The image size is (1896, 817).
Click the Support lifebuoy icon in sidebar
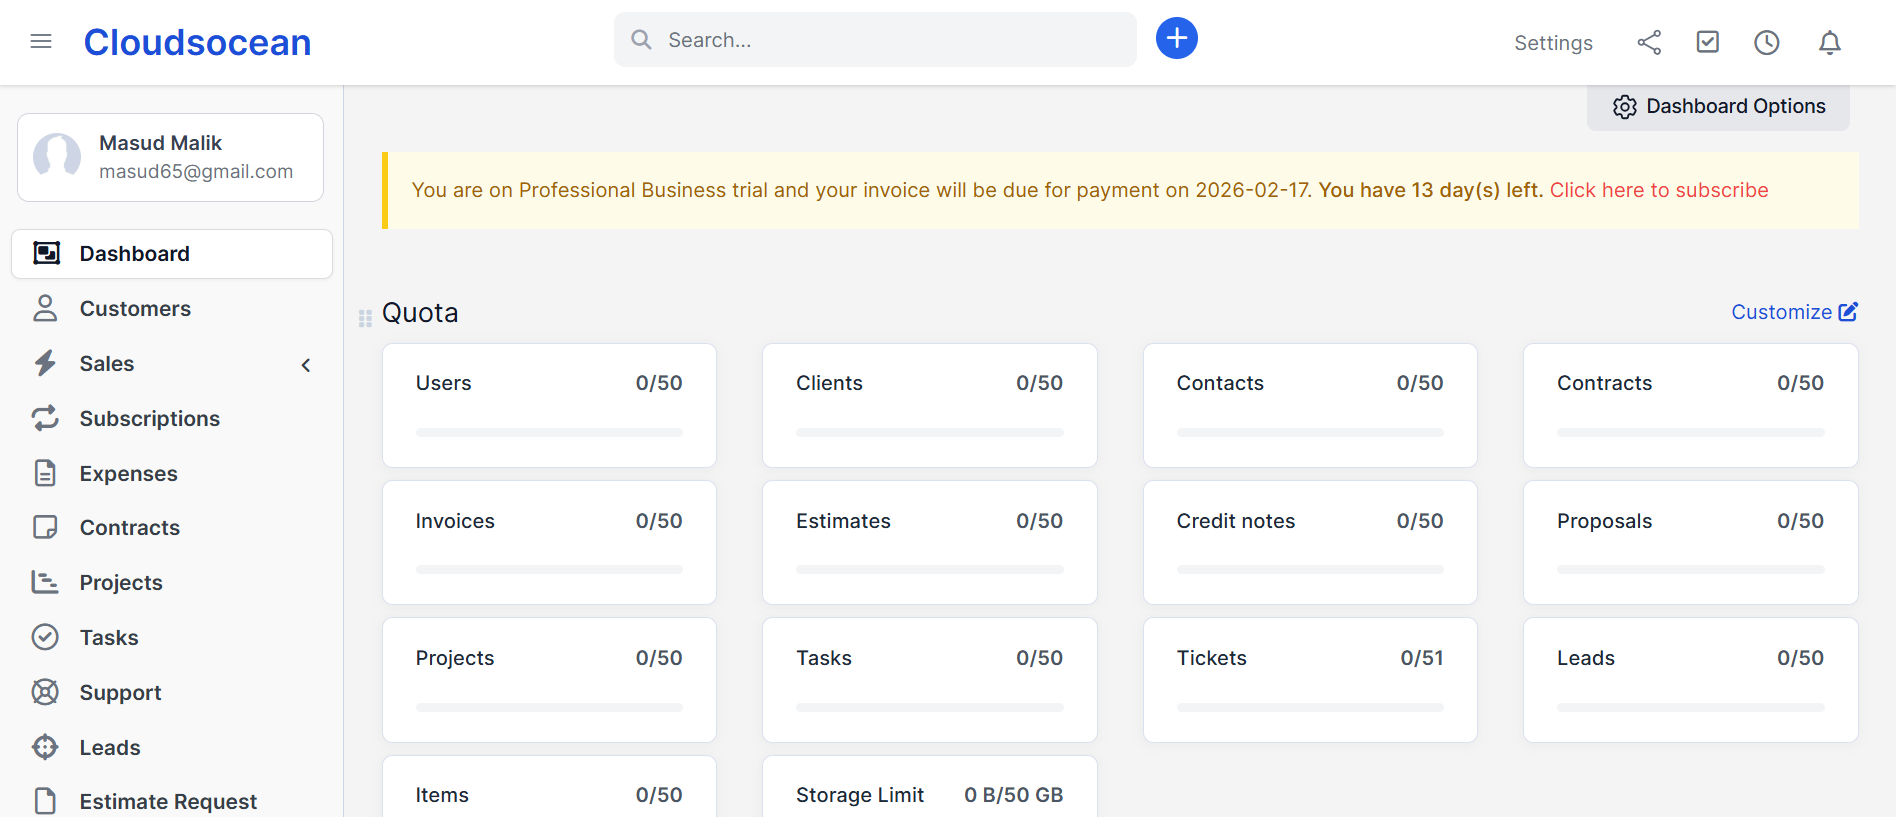tap(45, 692)
